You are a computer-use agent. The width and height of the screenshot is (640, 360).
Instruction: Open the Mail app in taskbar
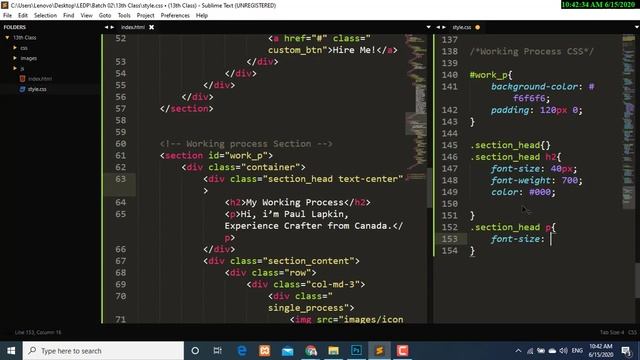tap(287, 351)
